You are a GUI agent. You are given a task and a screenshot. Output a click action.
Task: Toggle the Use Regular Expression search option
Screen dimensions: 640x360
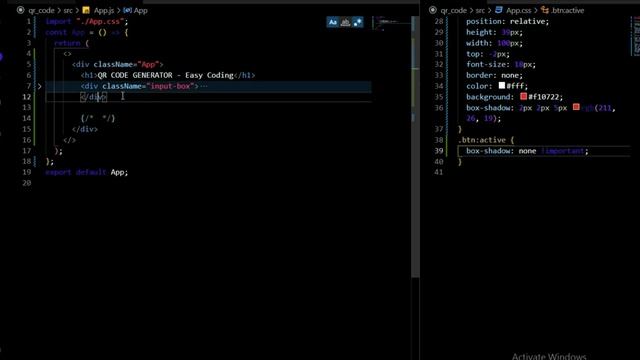click(x=358, y=22)
